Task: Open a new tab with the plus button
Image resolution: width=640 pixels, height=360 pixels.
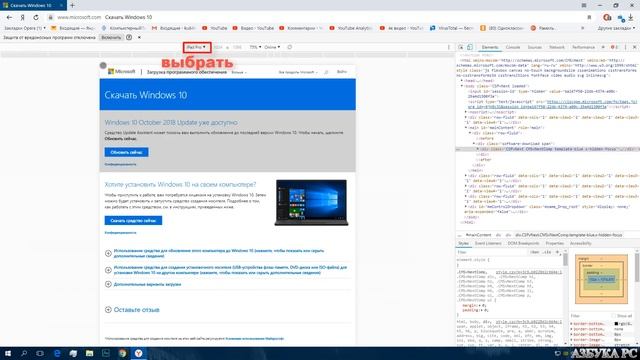Action: [72, 5]
